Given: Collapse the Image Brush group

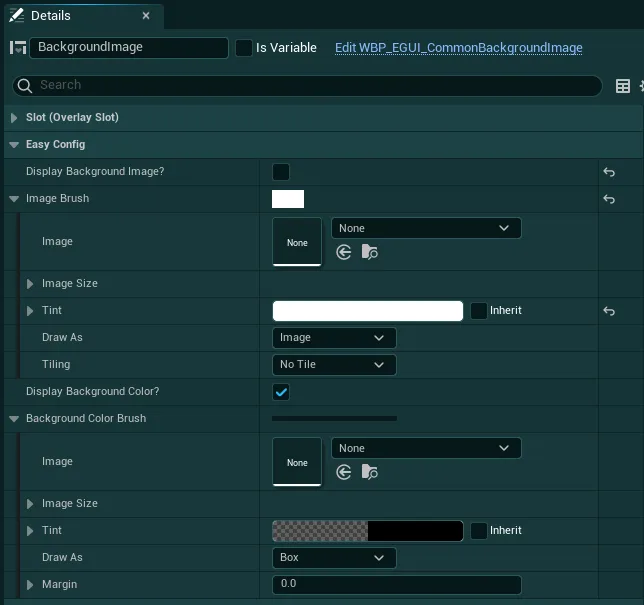Looking at the screenshot, I should coord(14,199).
